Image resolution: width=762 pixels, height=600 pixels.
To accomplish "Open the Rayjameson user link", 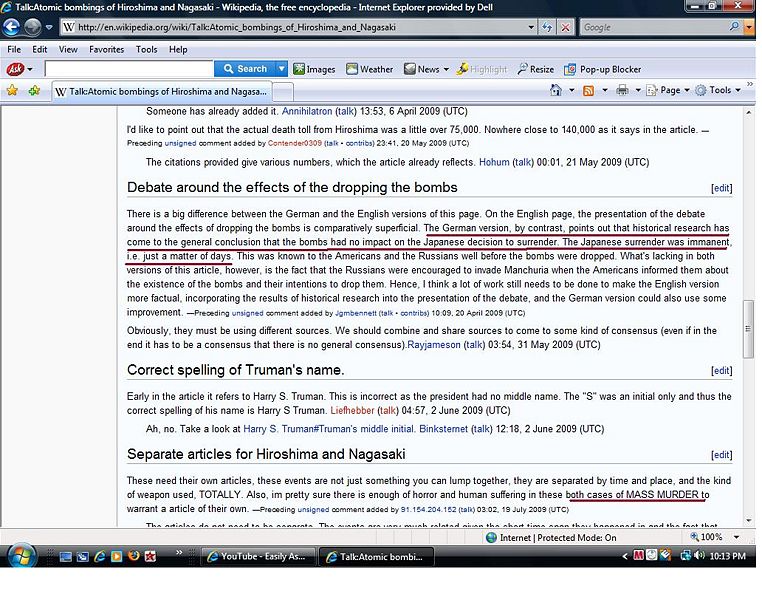I will pos(433,345).
